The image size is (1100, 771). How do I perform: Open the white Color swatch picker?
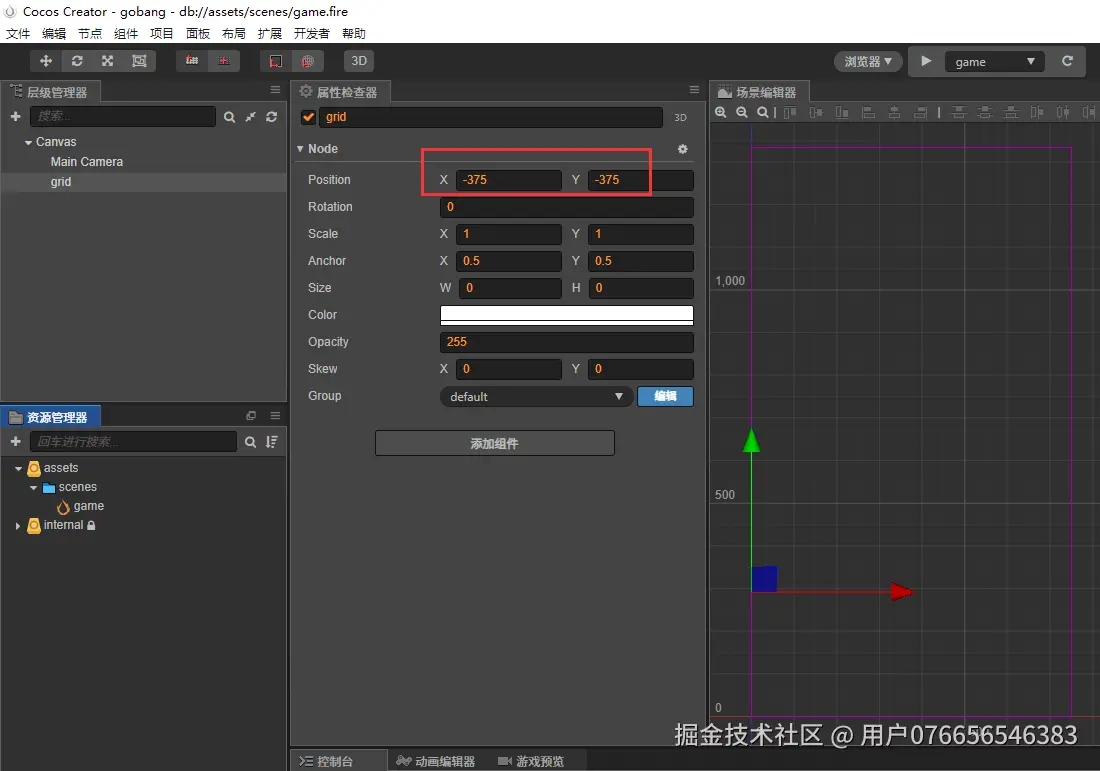(x=567, y=315)
